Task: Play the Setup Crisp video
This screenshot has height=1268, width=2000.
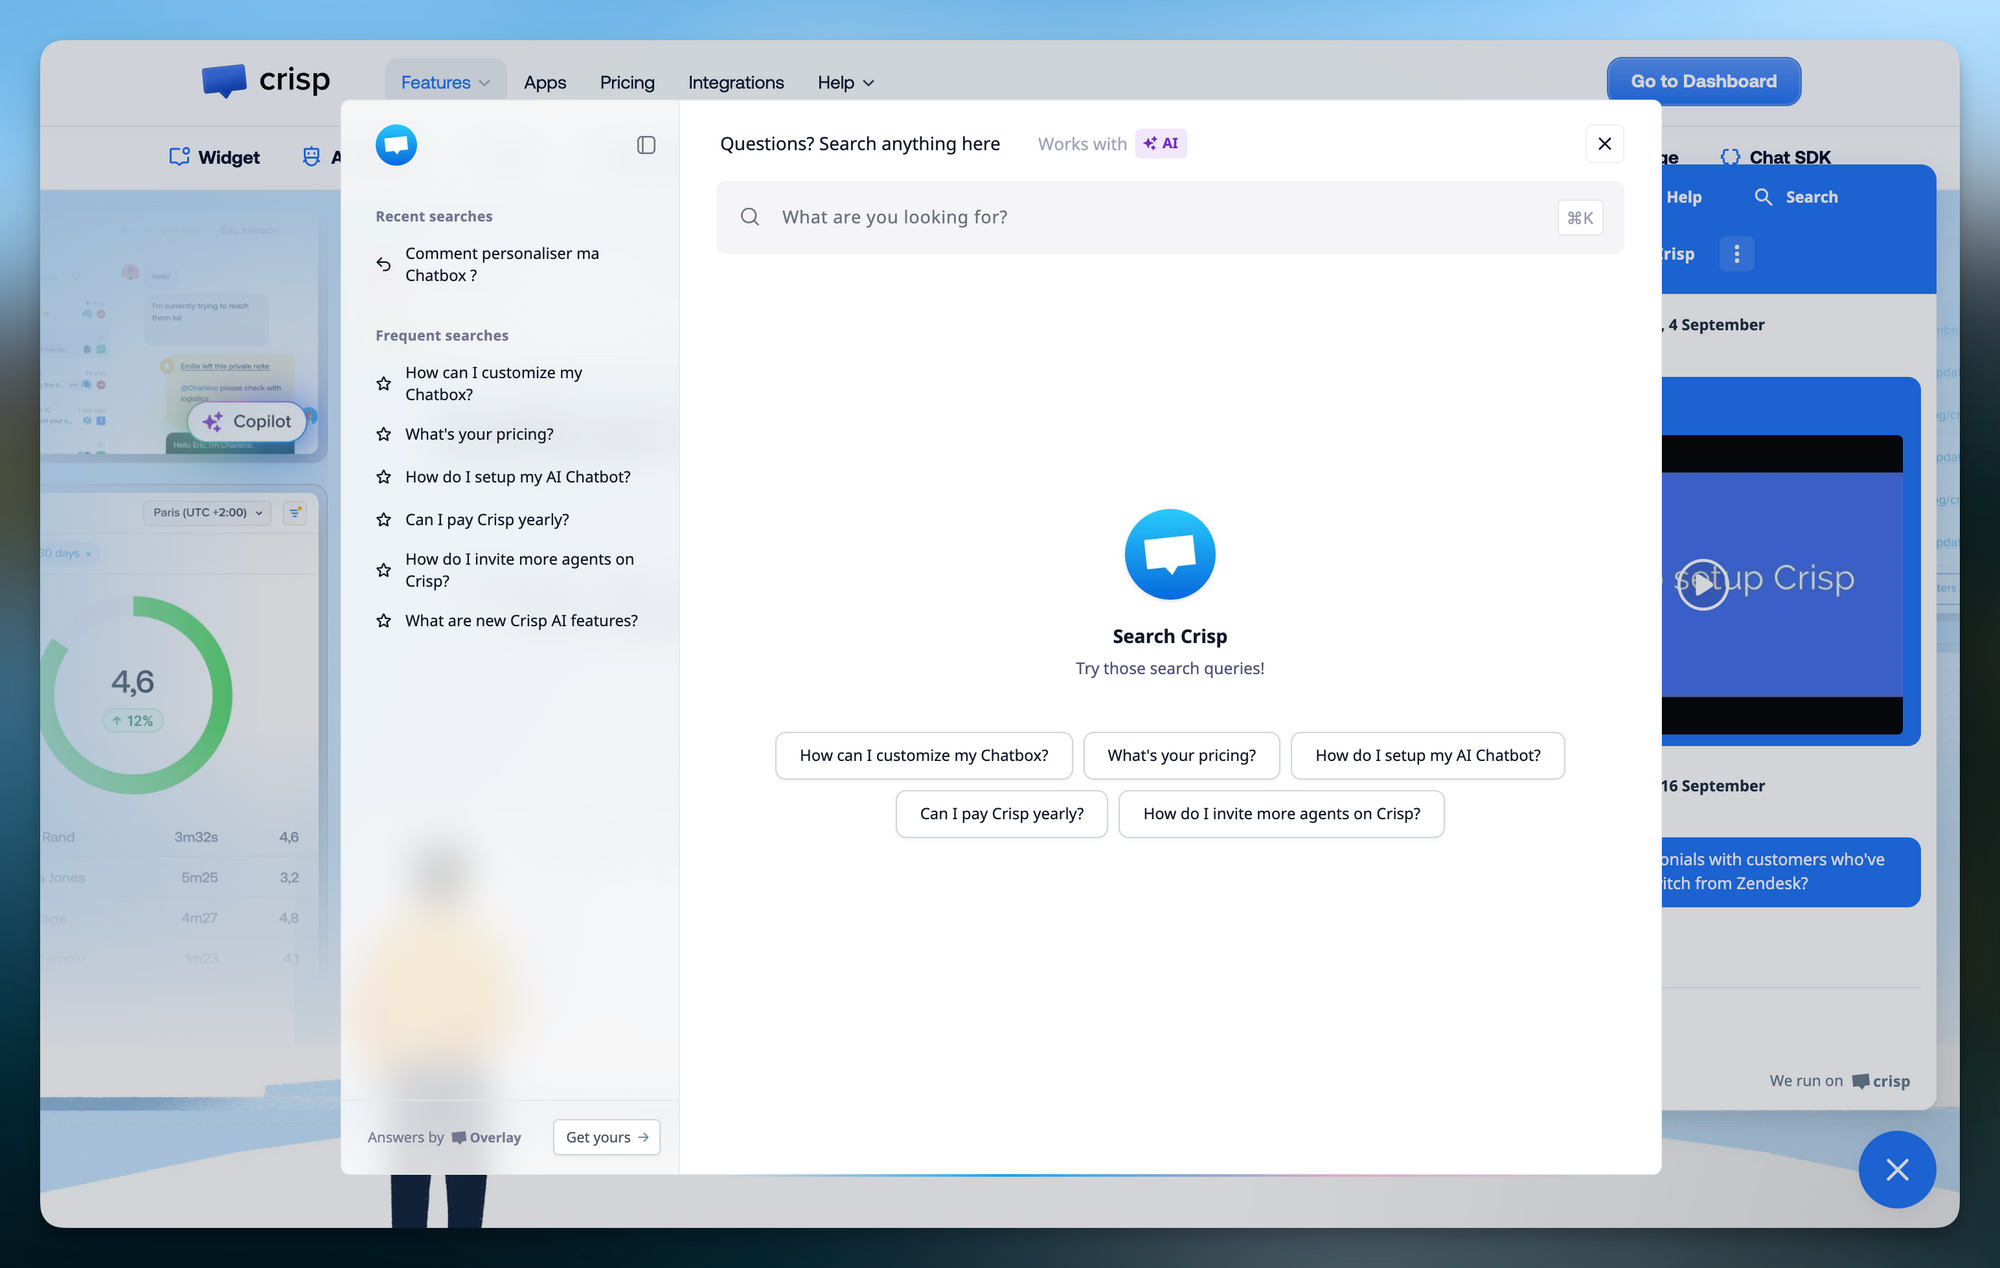Action: click(1702, 584)
